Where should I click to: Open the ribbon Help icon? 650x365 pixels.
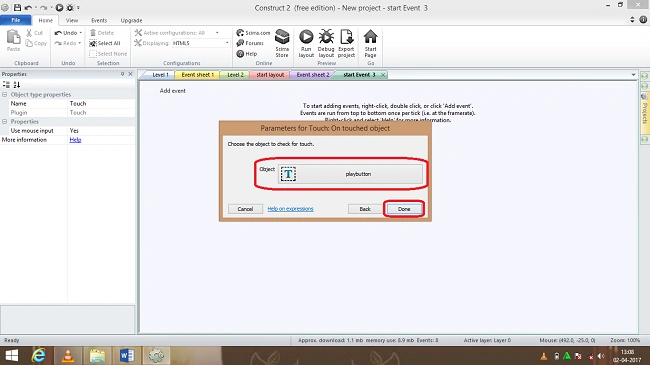click(x=240, y=54)
